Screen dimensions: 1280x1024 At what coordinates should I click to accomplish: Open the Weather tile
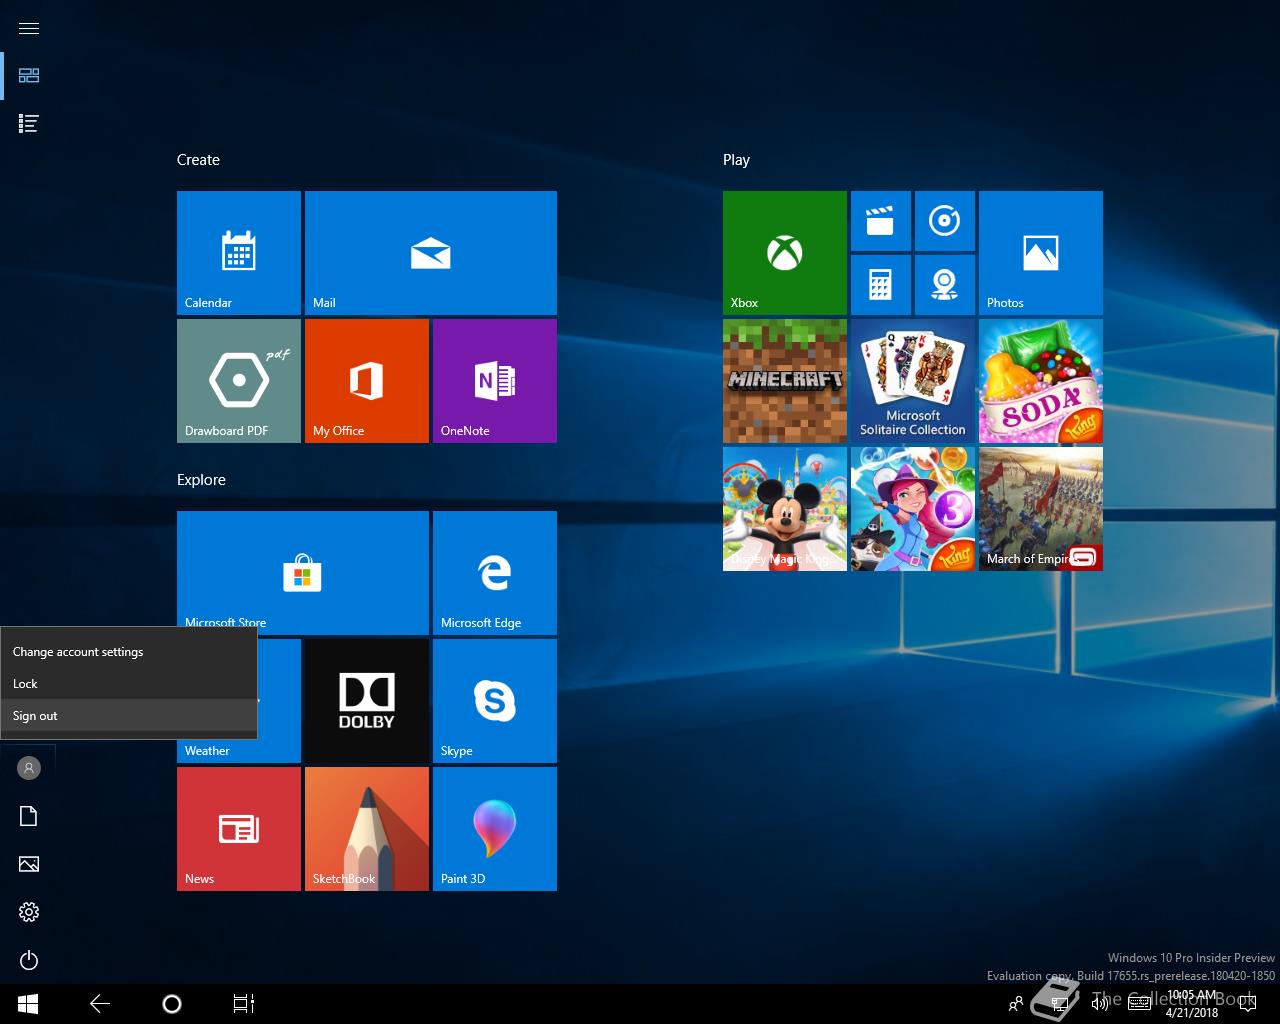[279, 750]
